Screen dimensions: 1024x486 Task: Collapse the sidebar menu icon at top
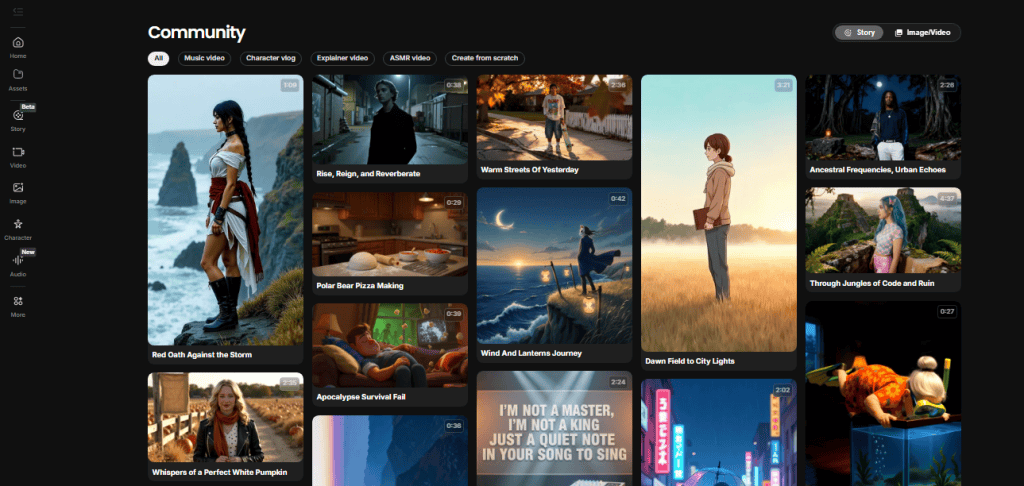[x=18, y=11]
